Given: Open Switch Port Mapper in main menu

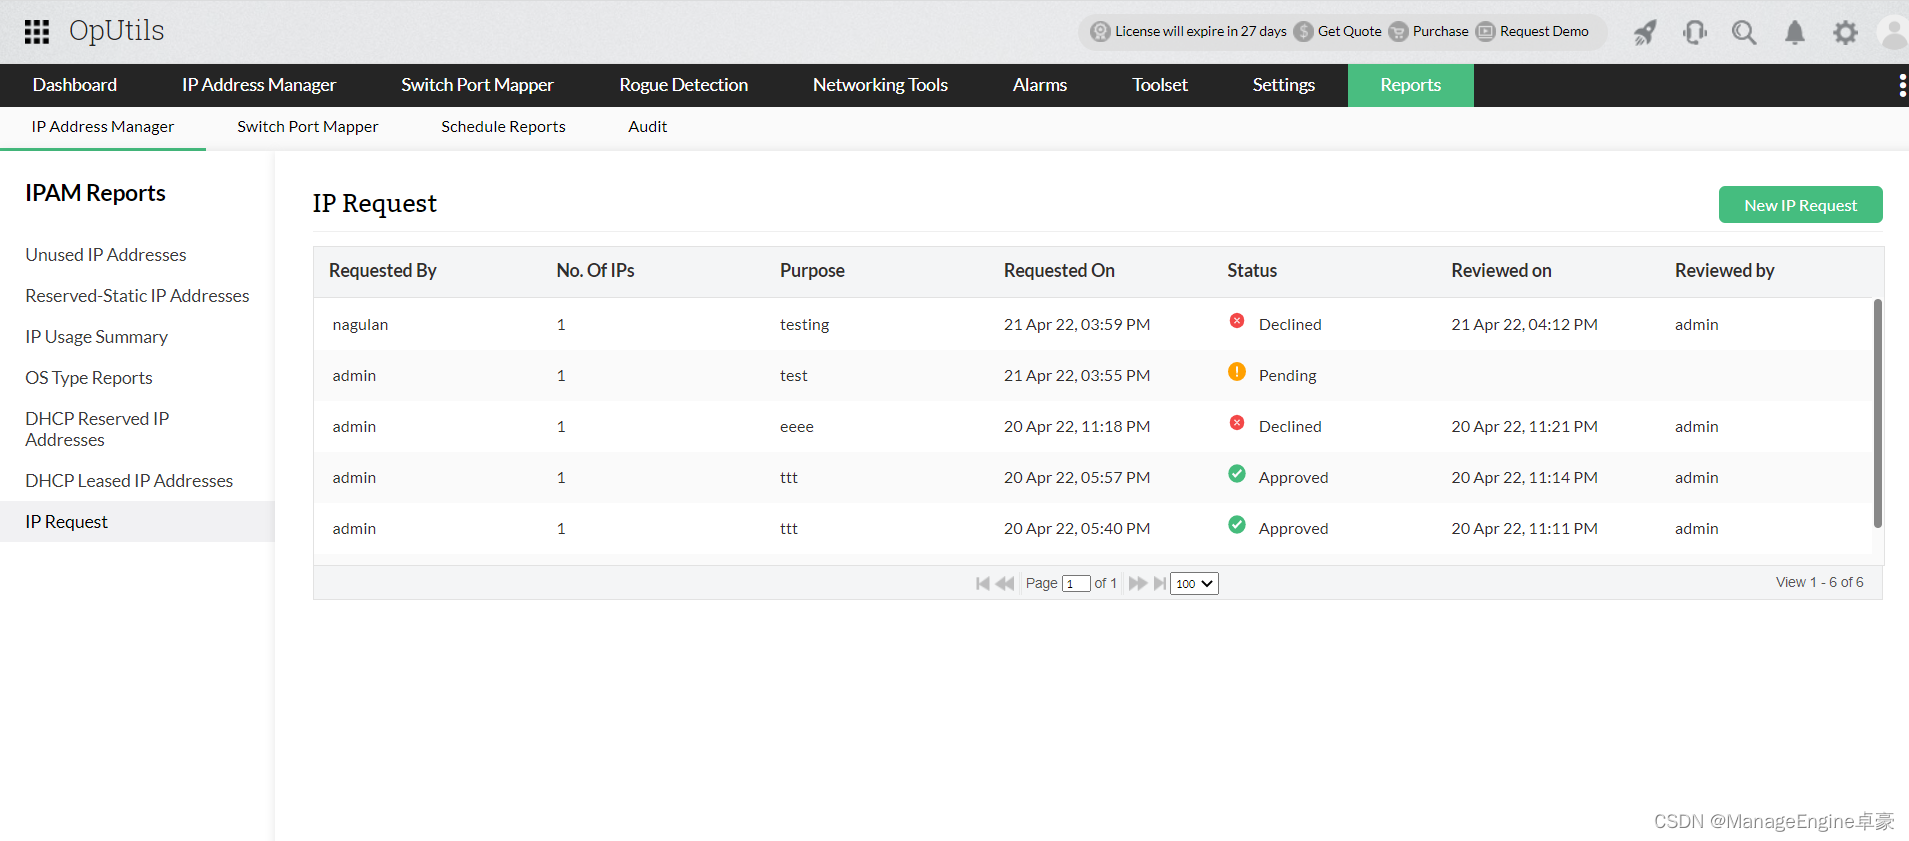Looking at the screenshot, I should [477, 85].
